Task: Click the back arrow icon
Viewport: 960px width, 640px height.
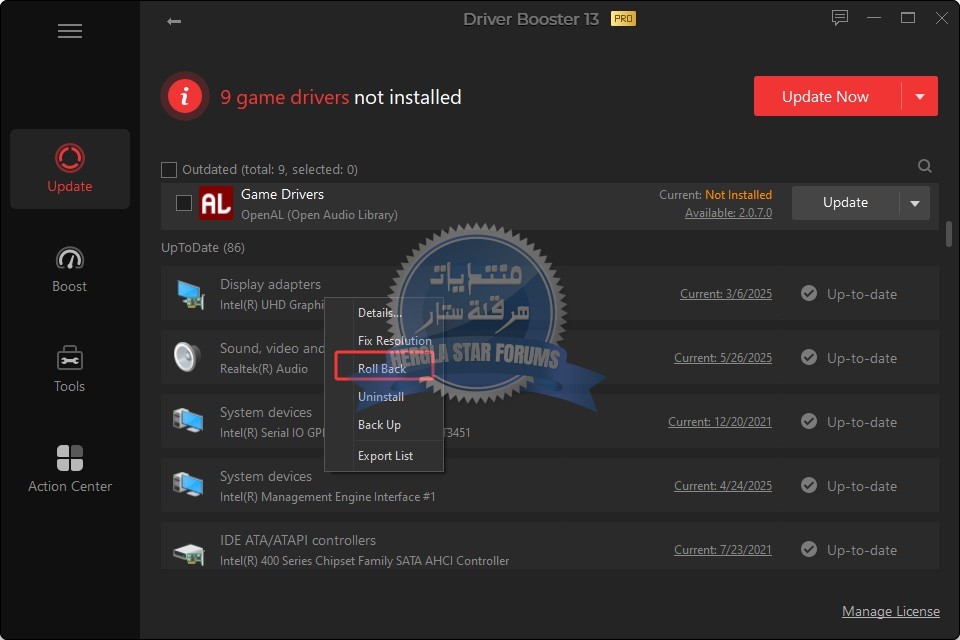Action: (174, 21)
